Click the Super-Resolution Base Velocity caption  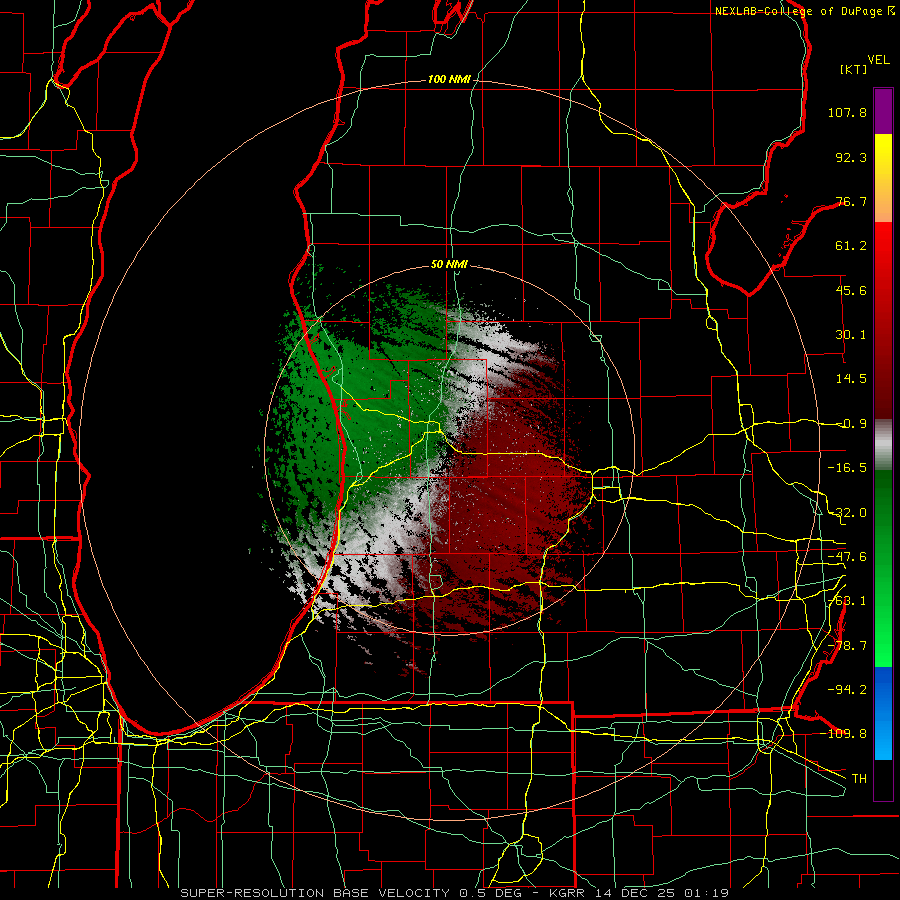click(x=455, y=893)
